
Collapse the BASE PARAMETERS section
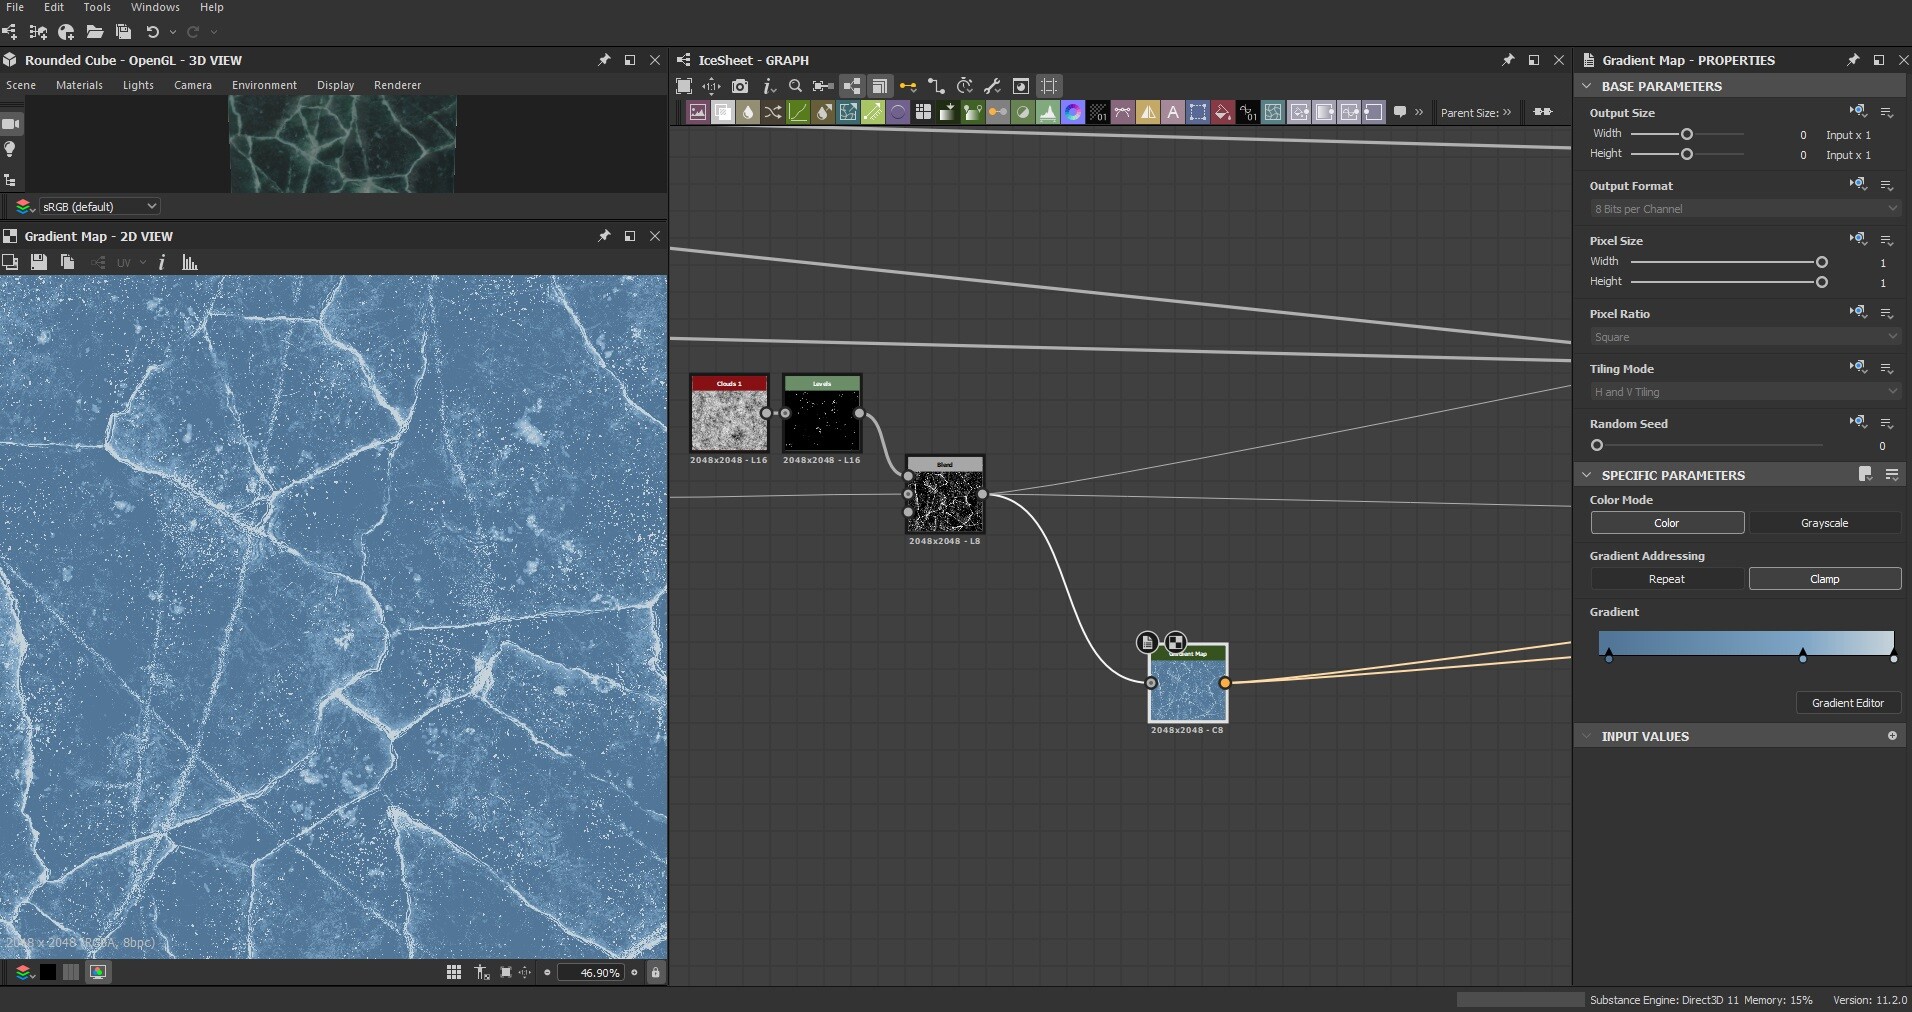click(x=1587, y=86)
